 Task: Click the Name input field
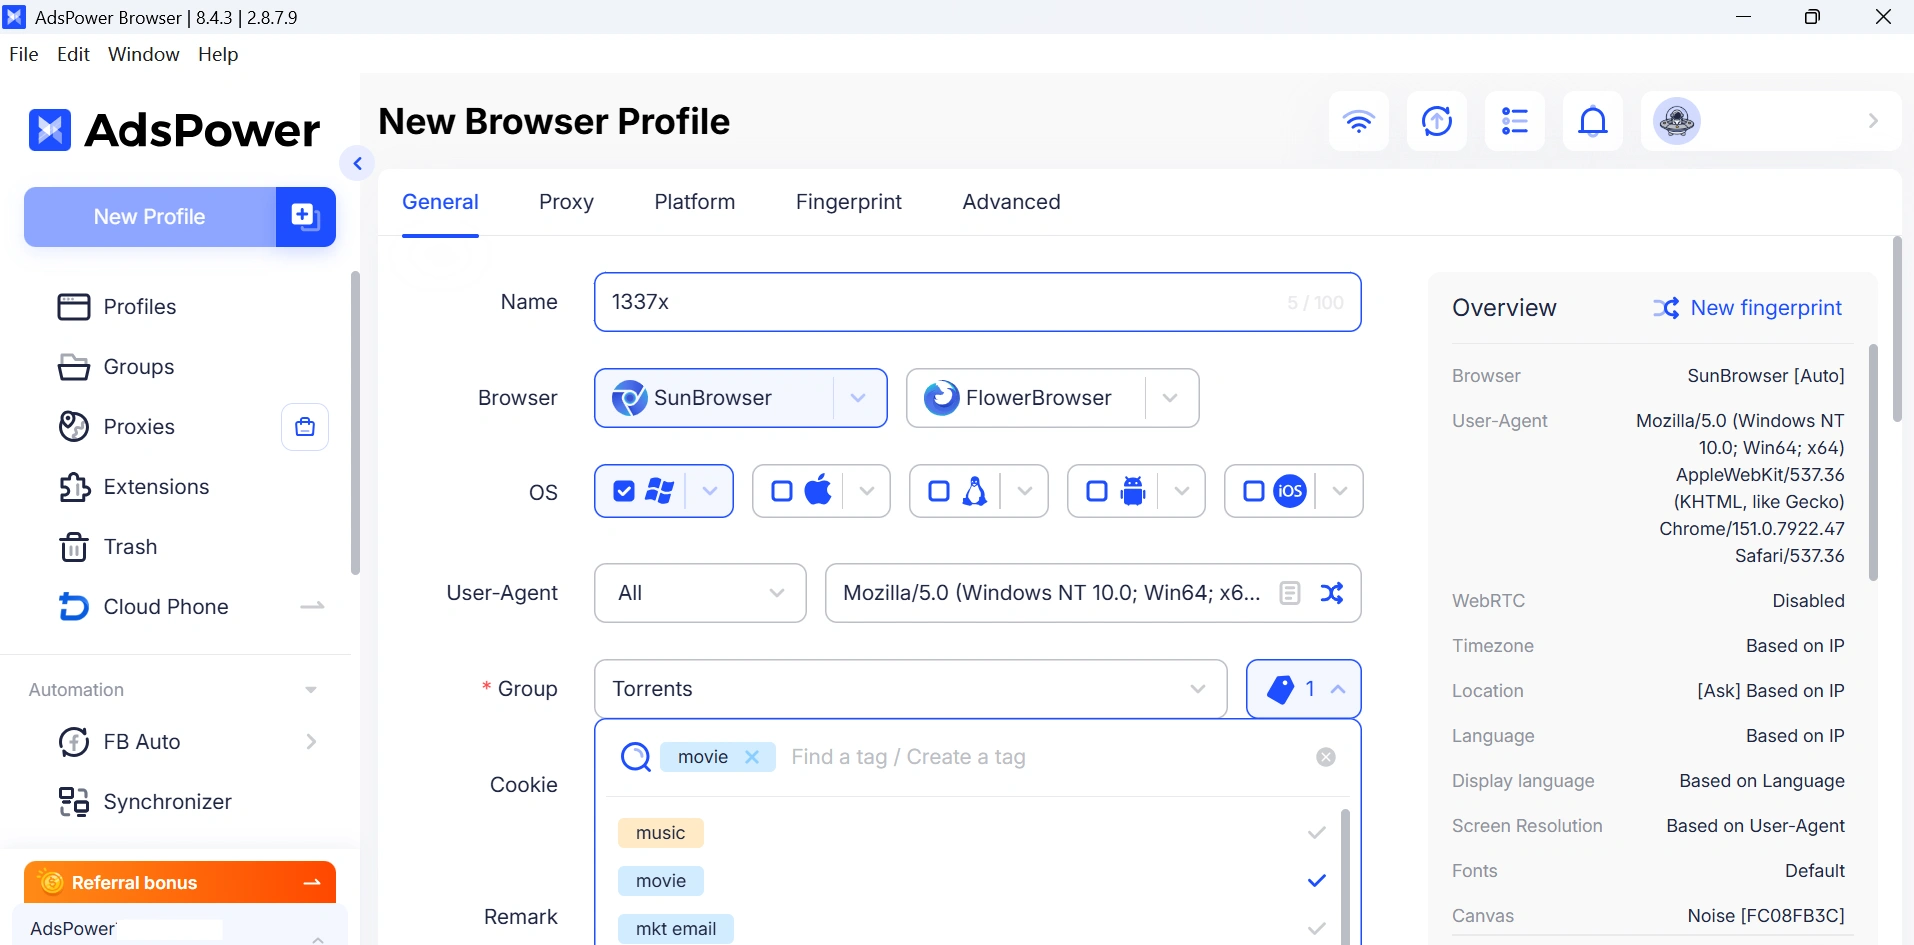pyautogui.click(x=978, y=302)
